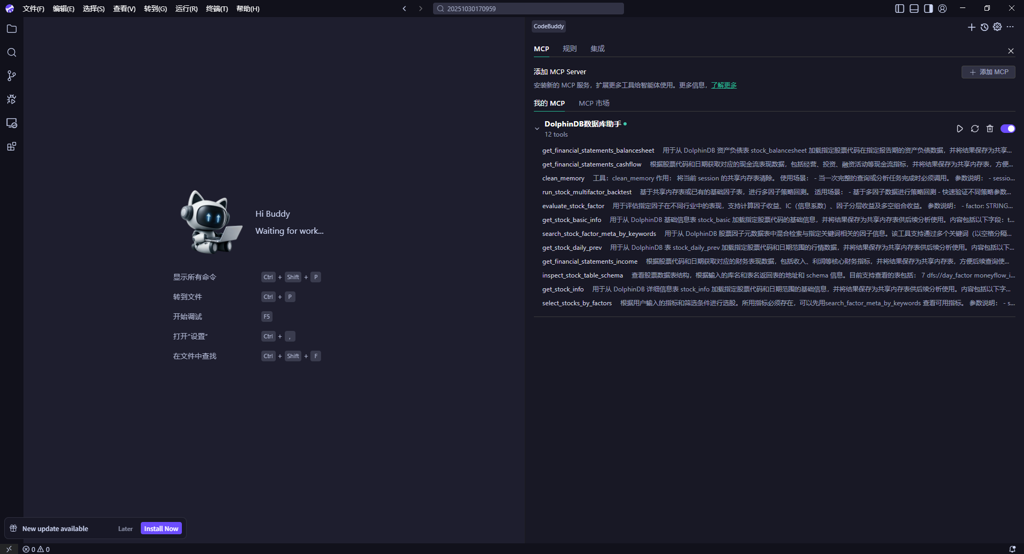Image resolution: width=1024 pixels, height=554 pixels.
Task: Toggle the primary sidebar layout button
Action: pos(899,8)
